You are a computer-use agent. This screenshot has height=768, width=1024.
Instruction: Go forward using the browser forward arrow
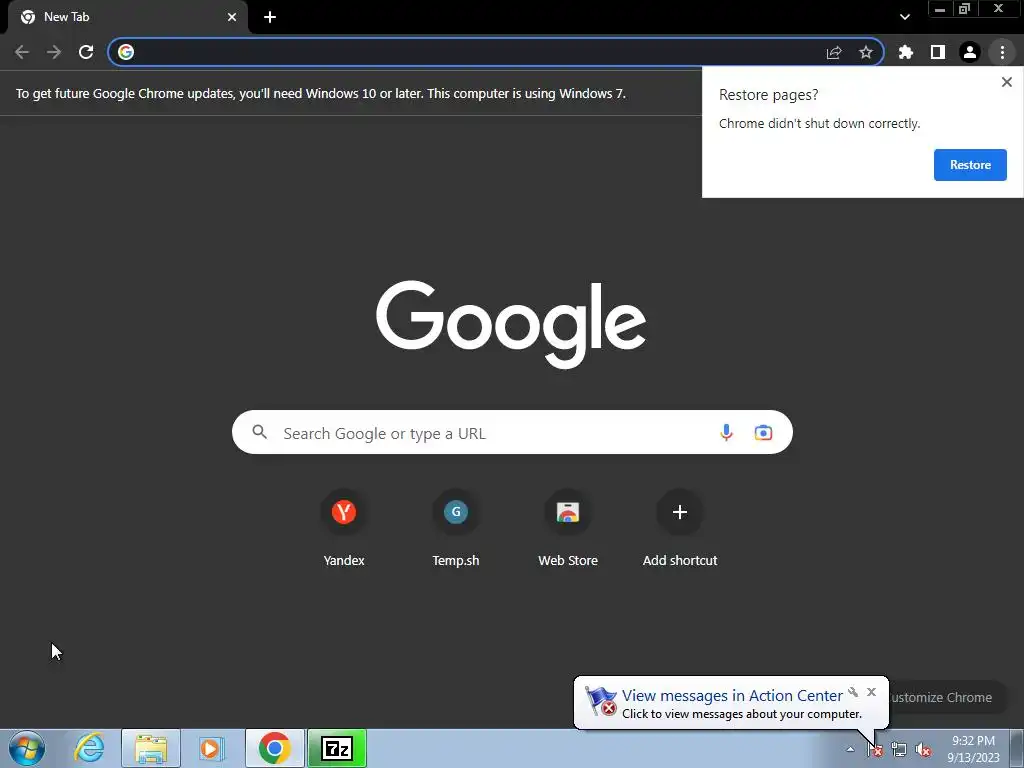click(54, 52)
